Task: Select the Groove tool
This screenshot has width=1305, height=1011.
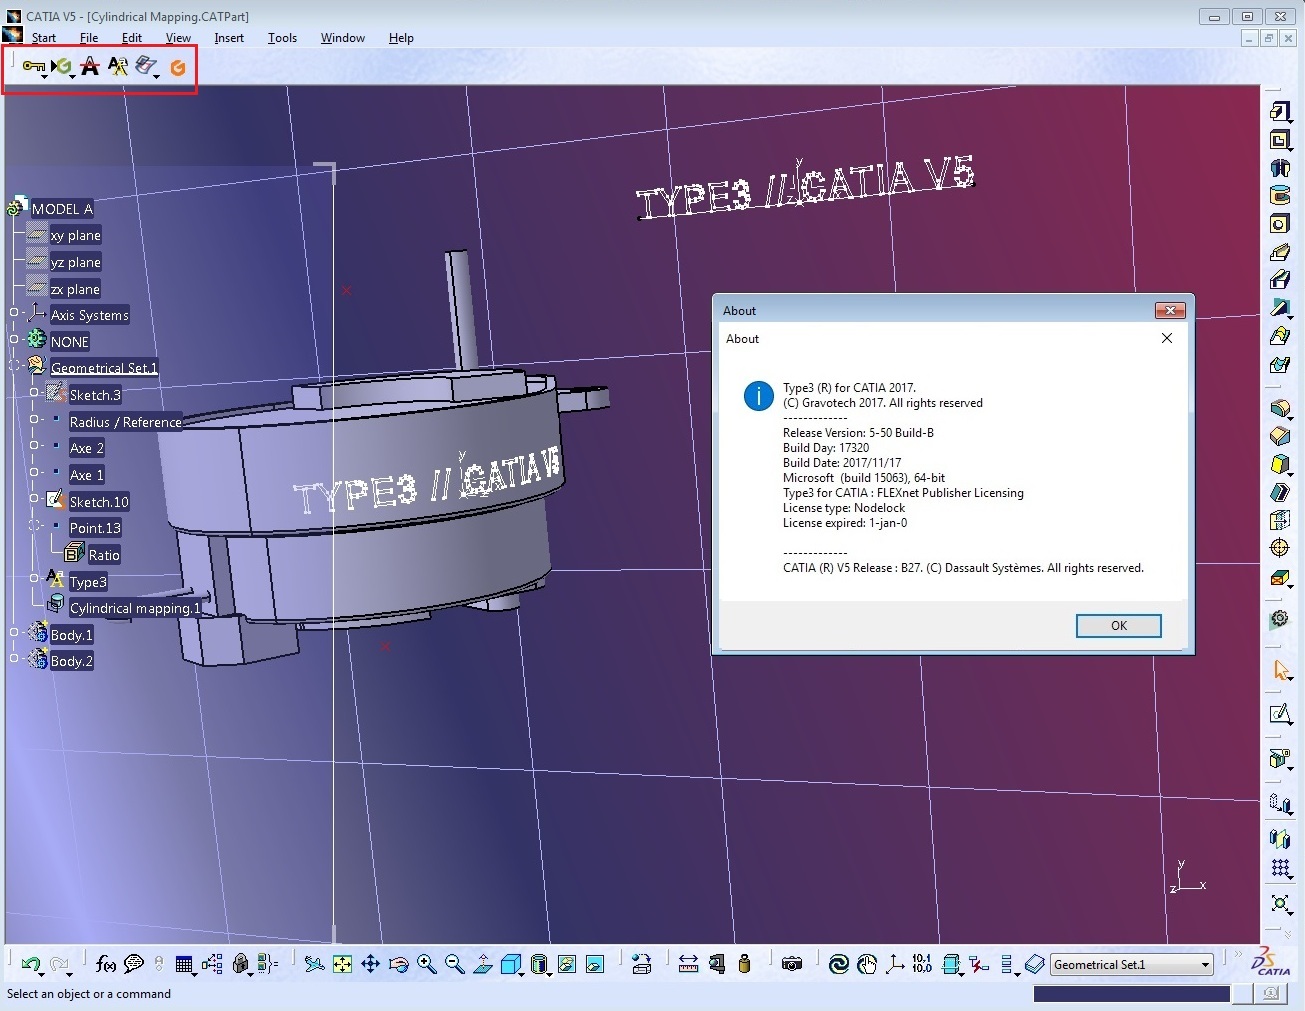Action: pos(1280,195)
